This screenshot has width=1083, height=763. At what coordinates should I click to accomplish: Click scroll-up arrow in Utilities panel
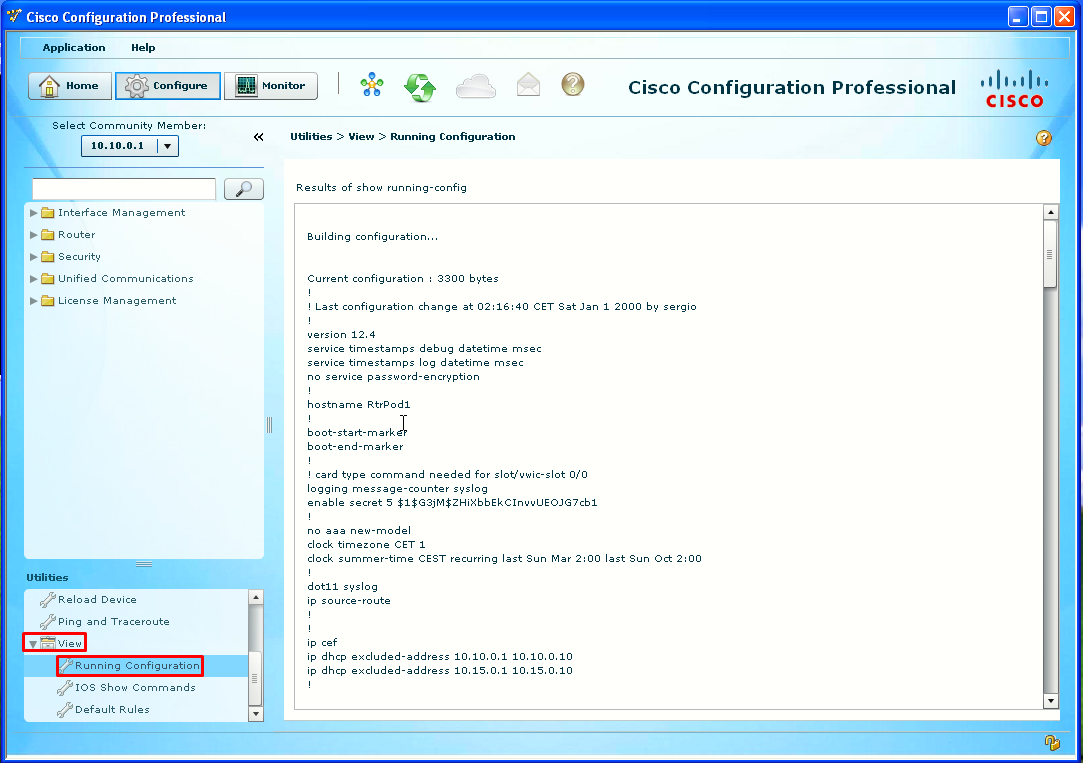click(x=256, y=597)
